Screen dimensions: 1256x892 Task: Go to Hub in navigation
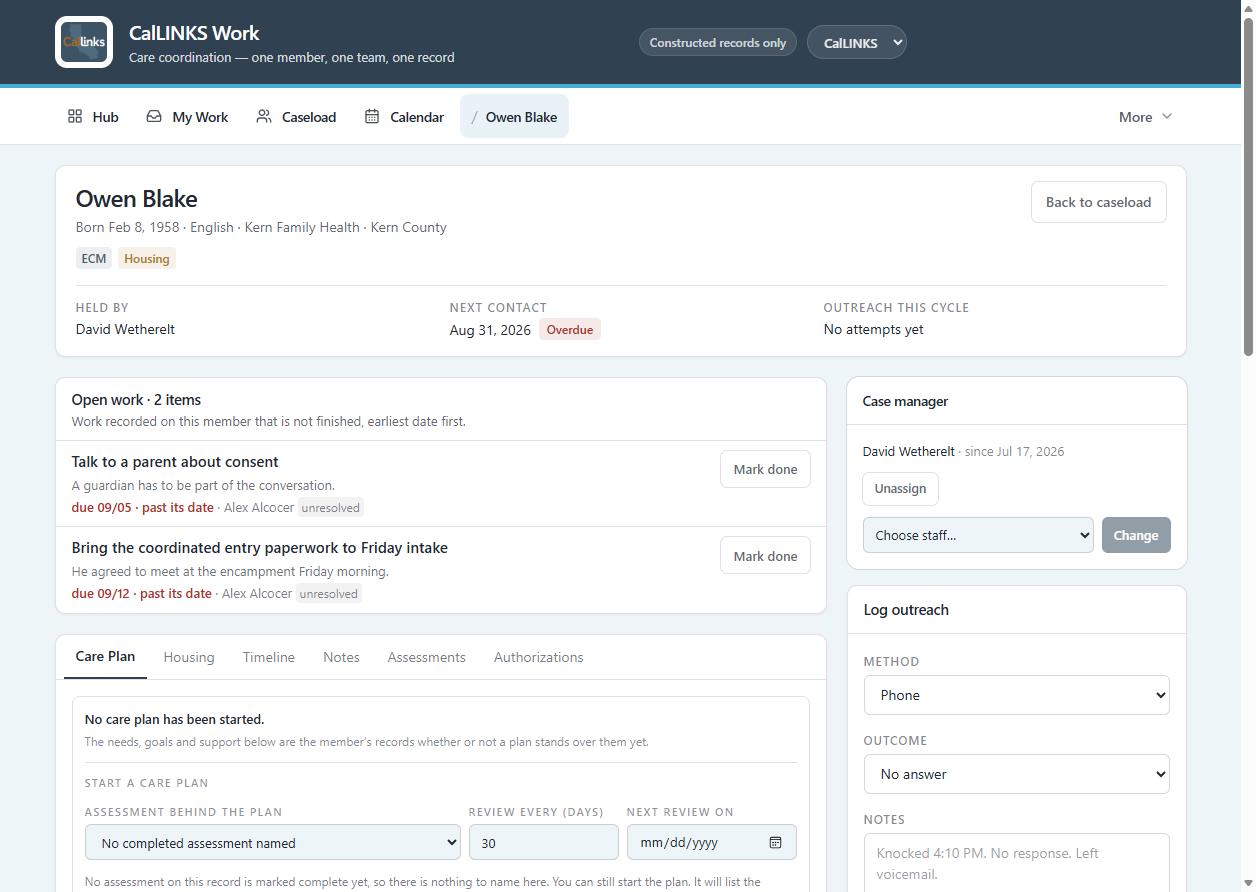93,116
